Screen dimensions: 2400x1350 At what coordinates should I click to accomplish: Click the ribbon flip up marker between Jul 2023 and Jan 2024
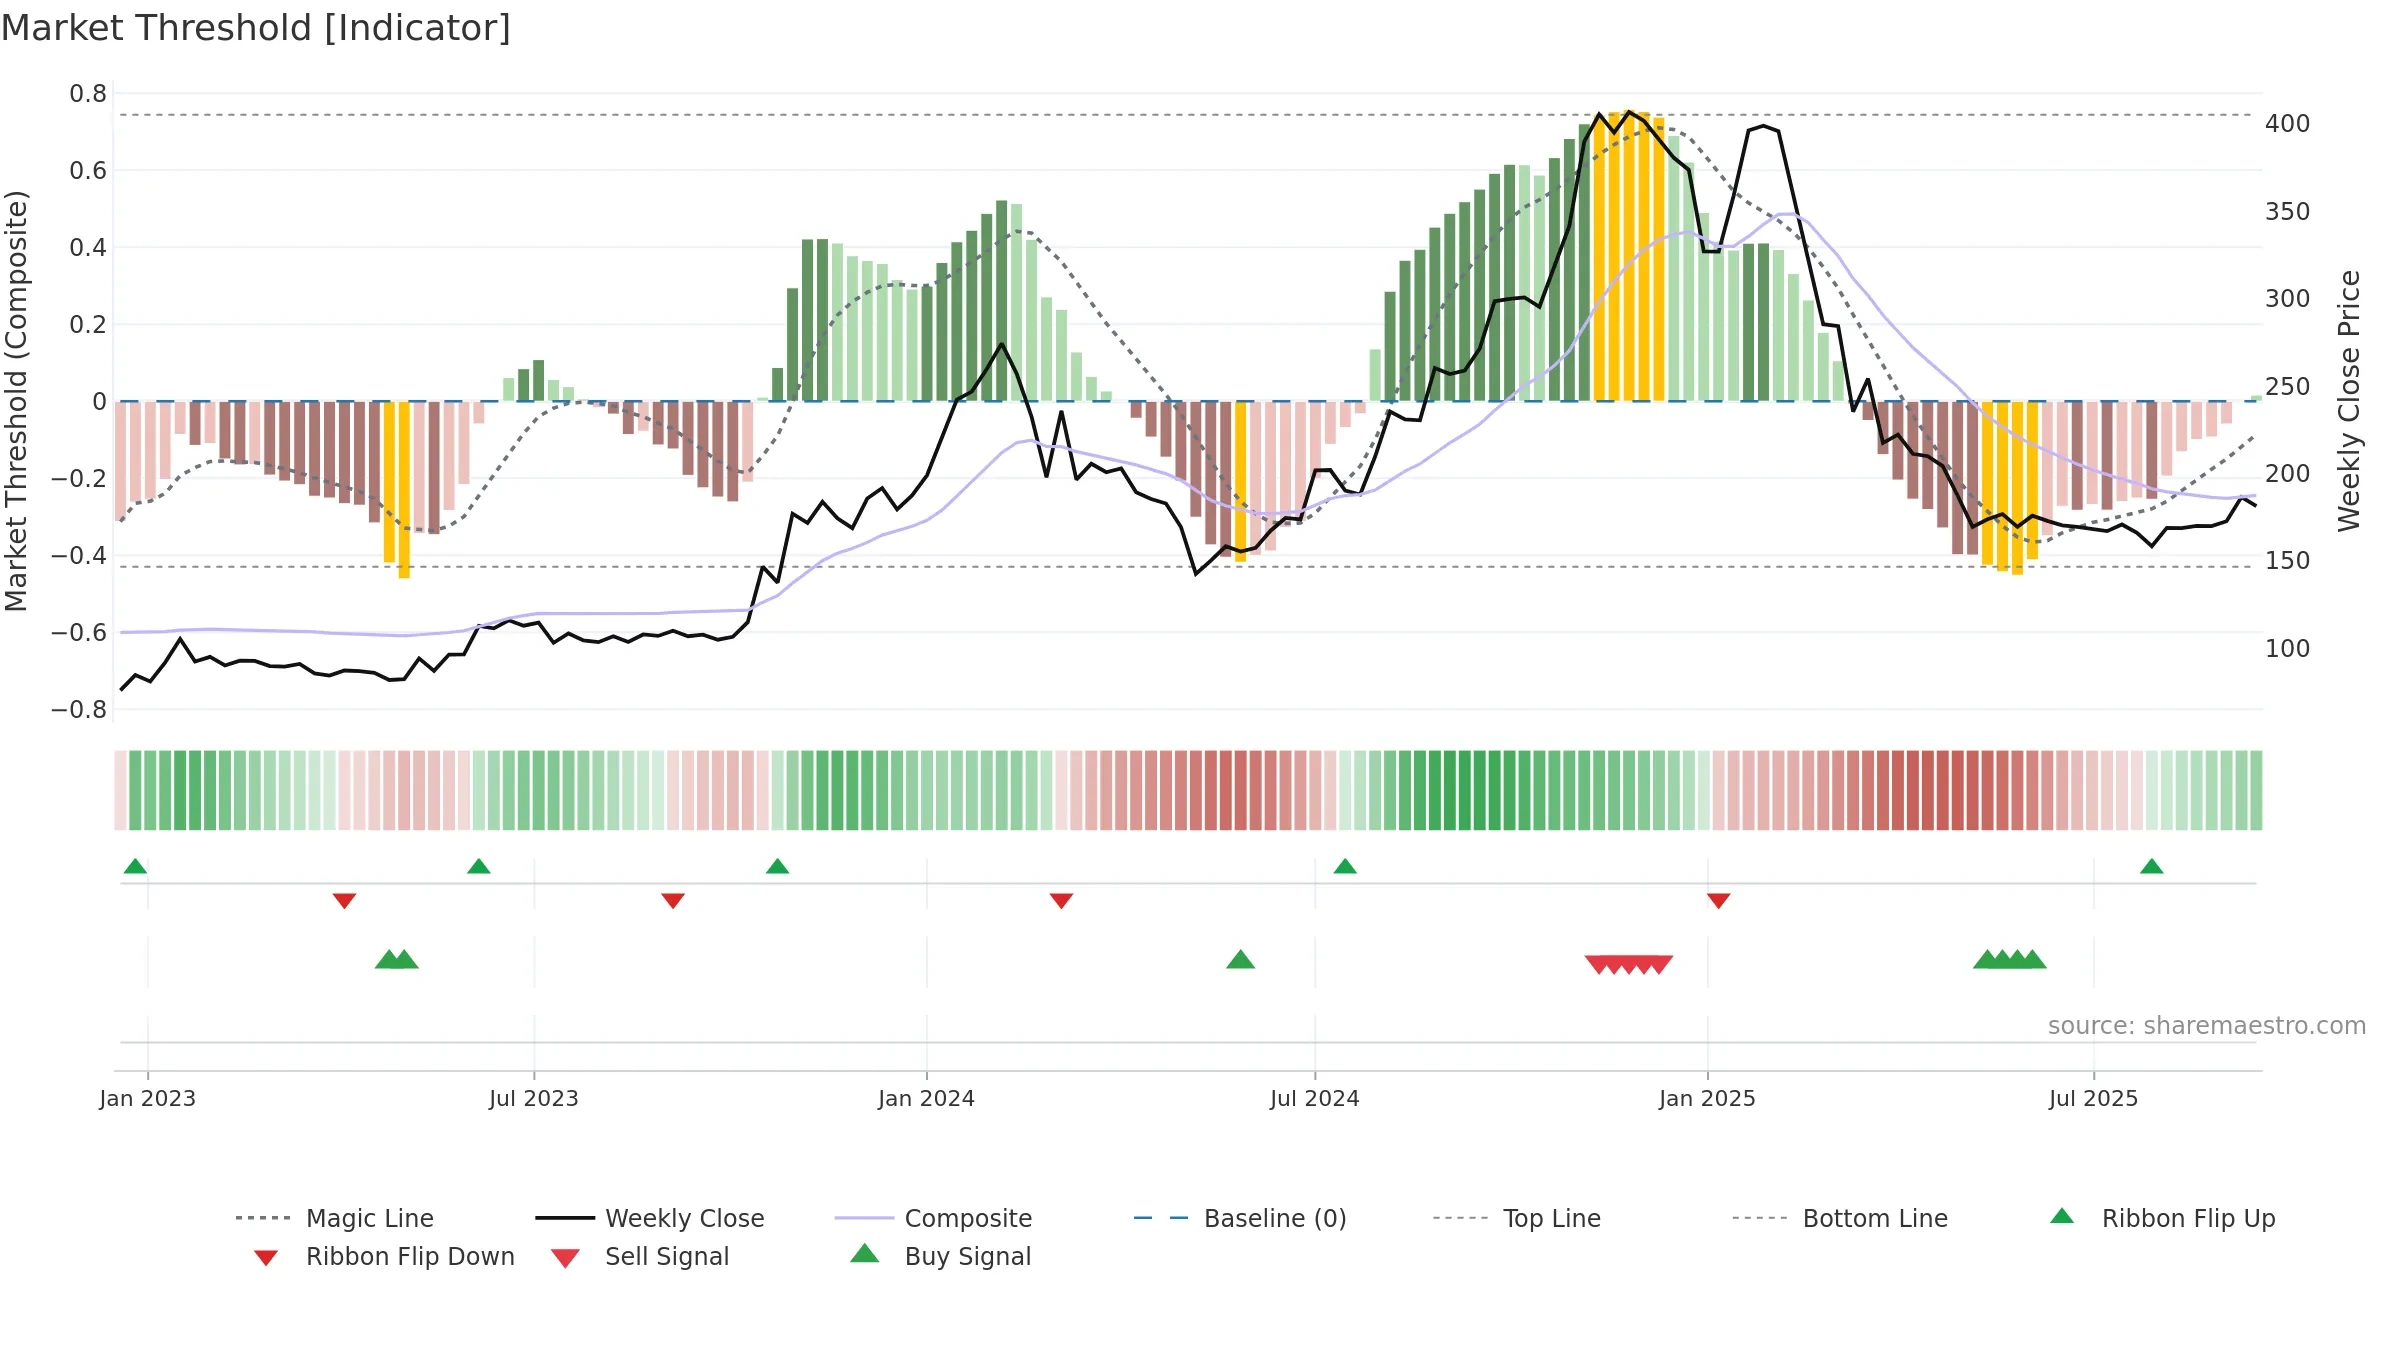[777, 866]
